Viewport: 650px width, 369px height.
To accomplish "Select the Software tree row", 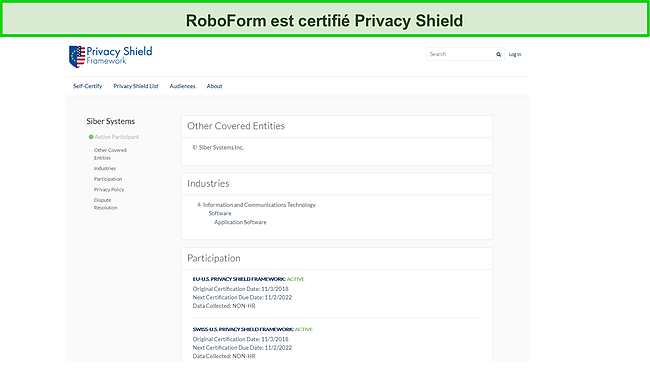I will click(x=220, y=213).
